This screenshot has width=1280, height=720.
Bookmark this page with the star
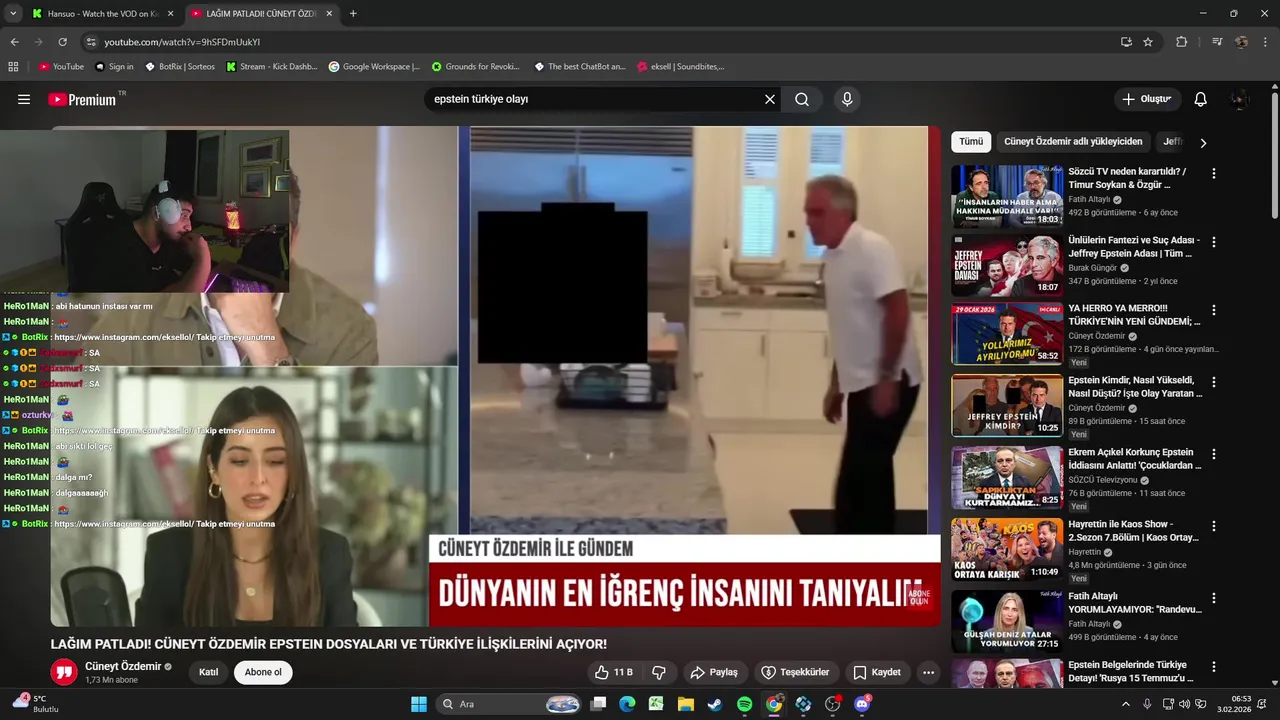tap(1148, 42)
